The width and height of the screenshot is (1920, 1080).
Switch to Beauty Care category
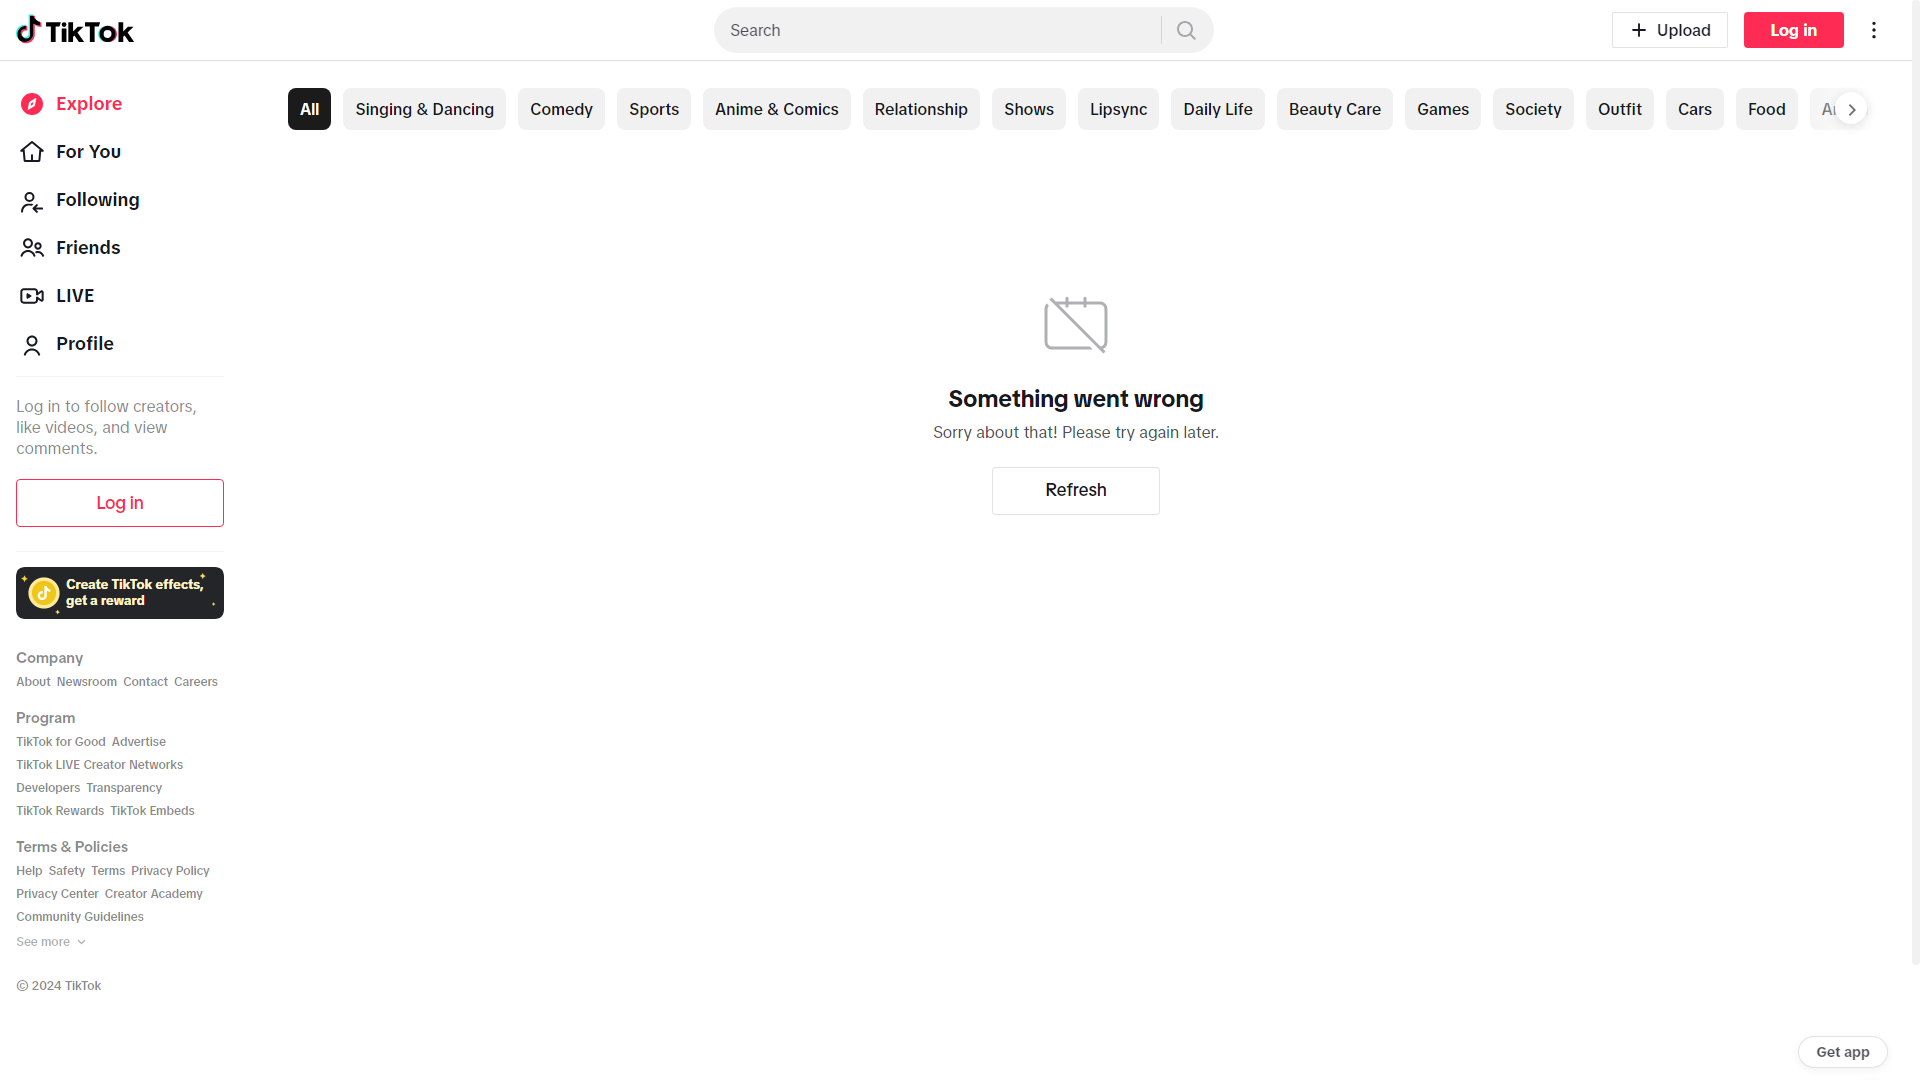pos(1334,110)
